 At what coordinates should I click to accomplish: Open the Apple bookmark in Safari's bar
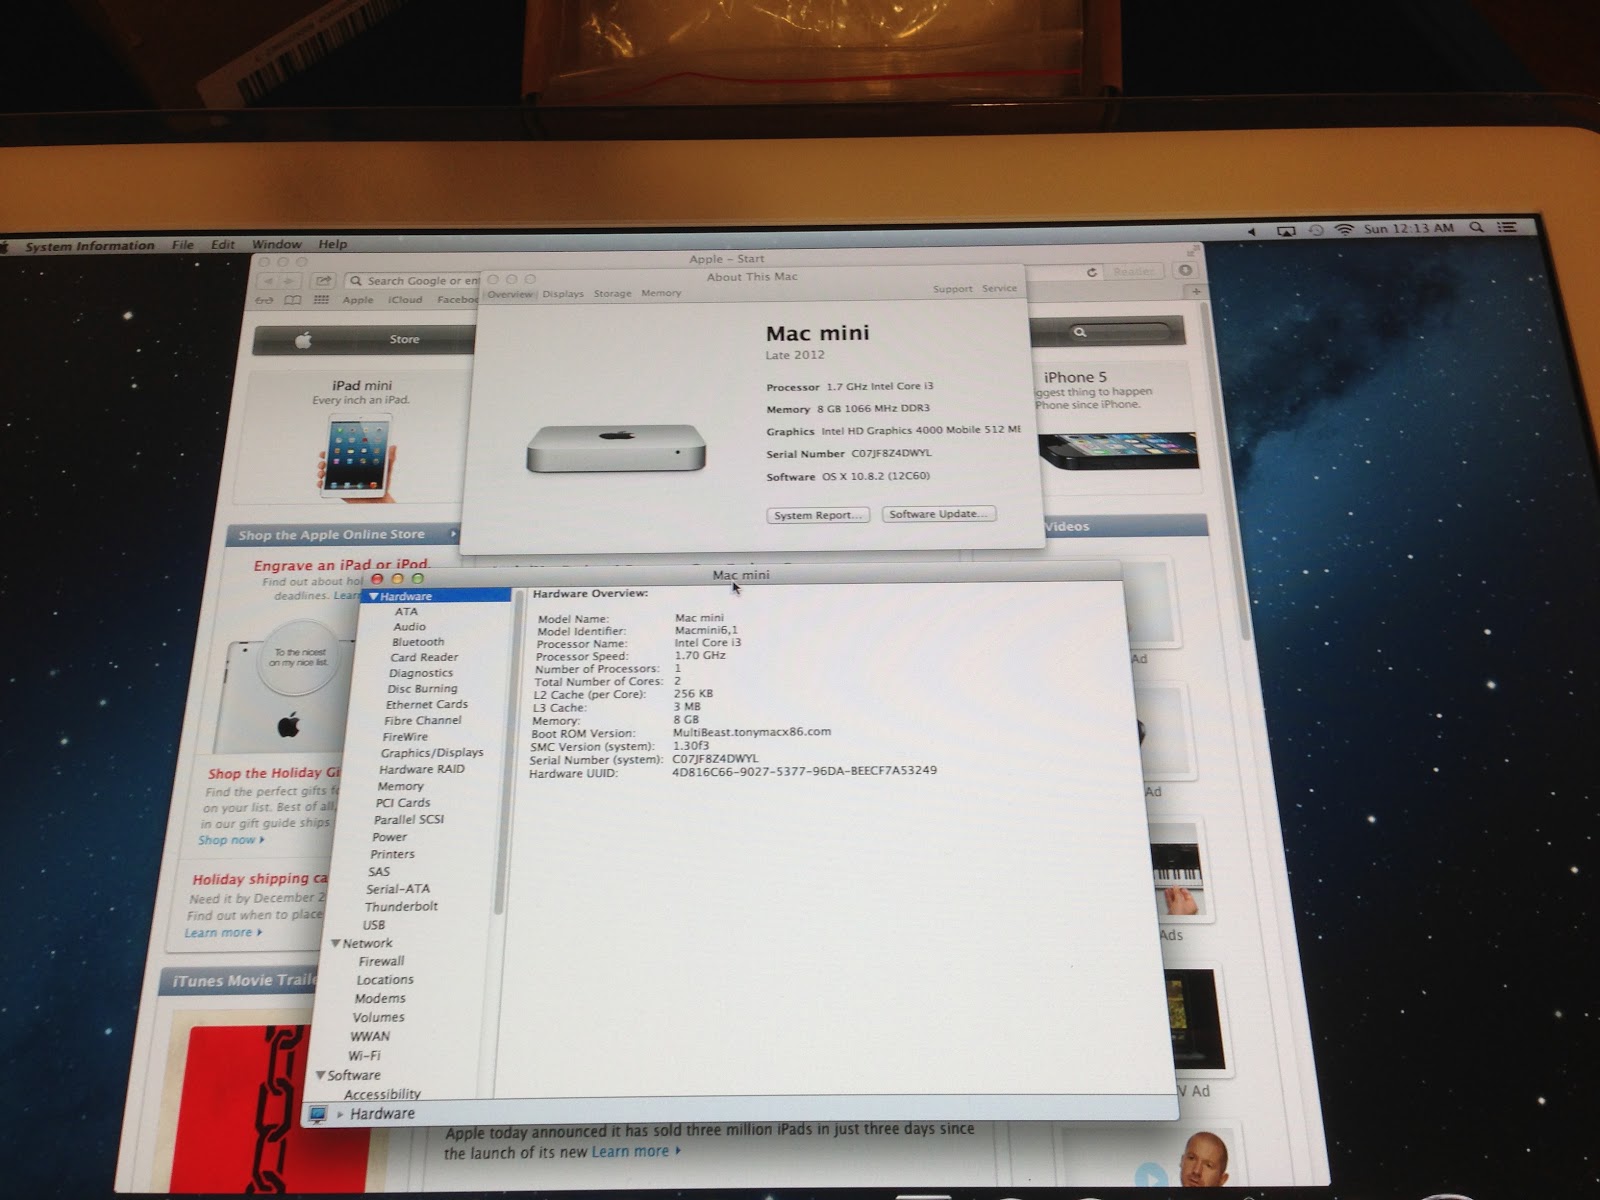[358, 300]
